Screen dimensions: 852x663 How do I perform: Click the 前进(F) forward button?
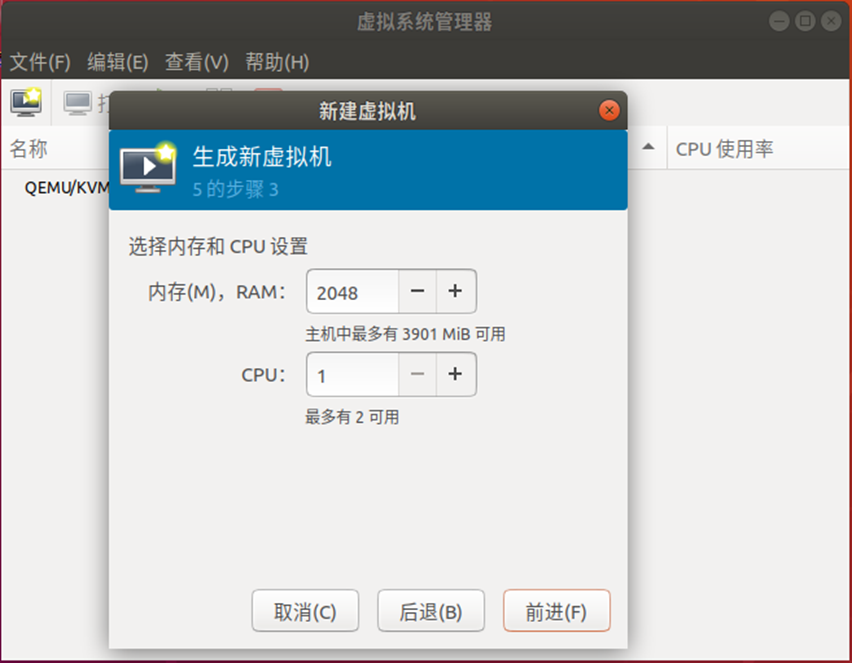click(557, 611)
